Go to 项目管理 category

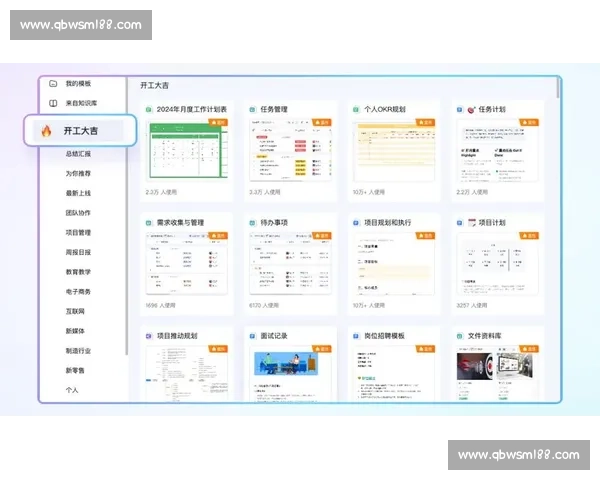[78, 232]
